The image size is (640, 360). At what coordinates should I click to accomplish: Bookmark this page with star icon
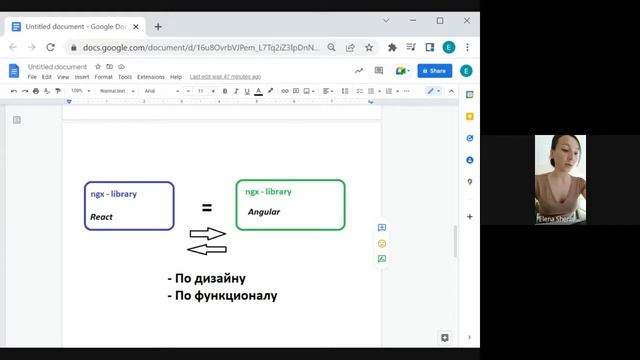[369, 47]
